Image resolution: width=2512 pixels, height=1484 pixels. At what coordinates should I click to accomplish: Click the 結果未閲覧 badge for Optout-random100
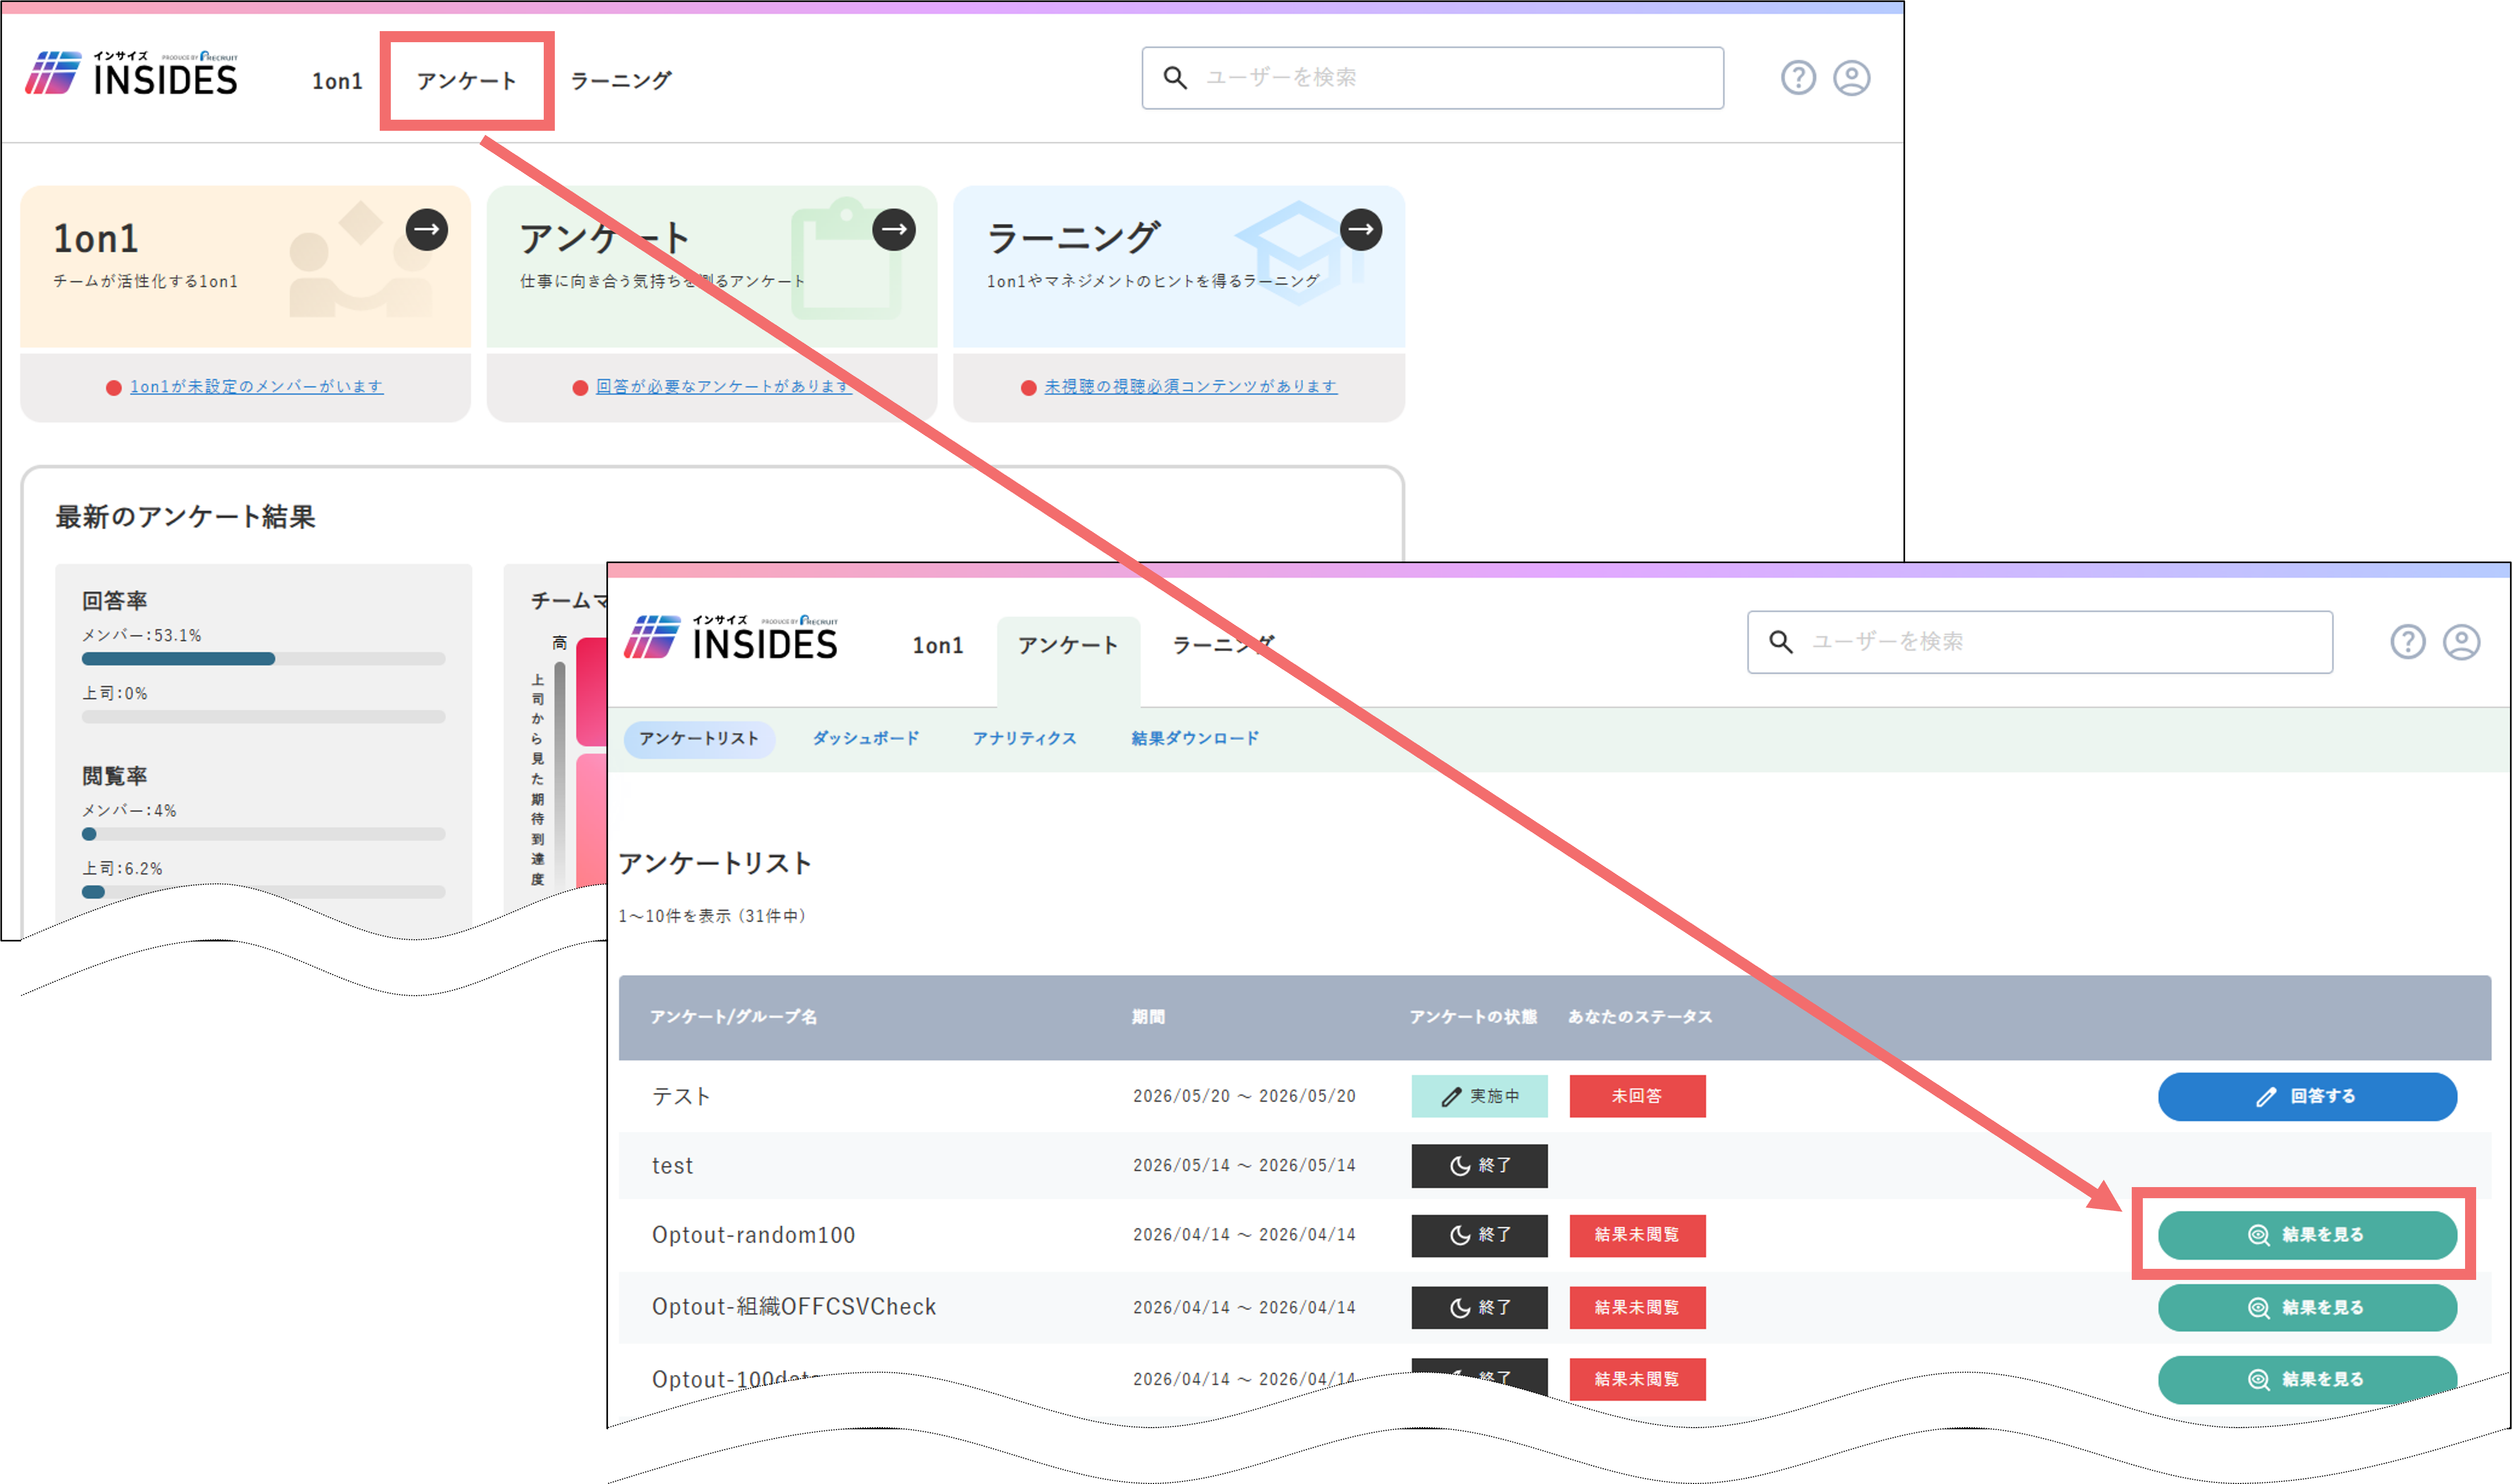pyautogui.click(x=1637, y=1236)
